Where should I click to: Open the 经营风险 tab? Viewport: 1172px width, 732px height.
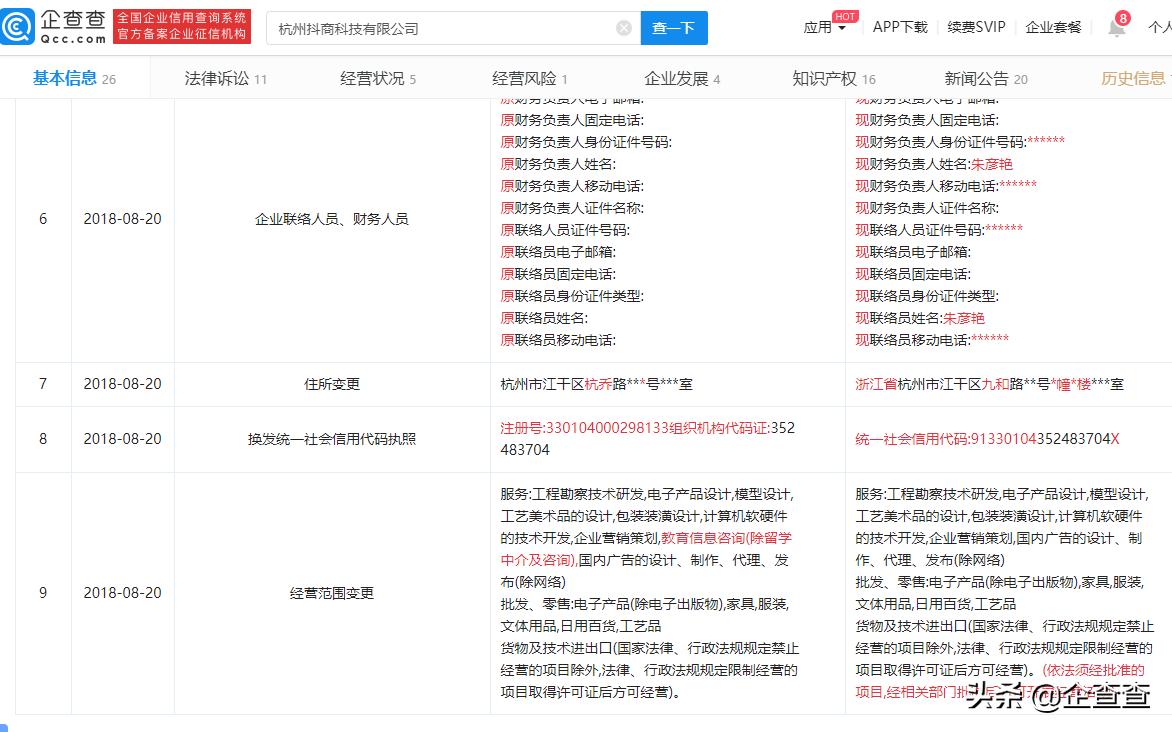pos(523,77)
